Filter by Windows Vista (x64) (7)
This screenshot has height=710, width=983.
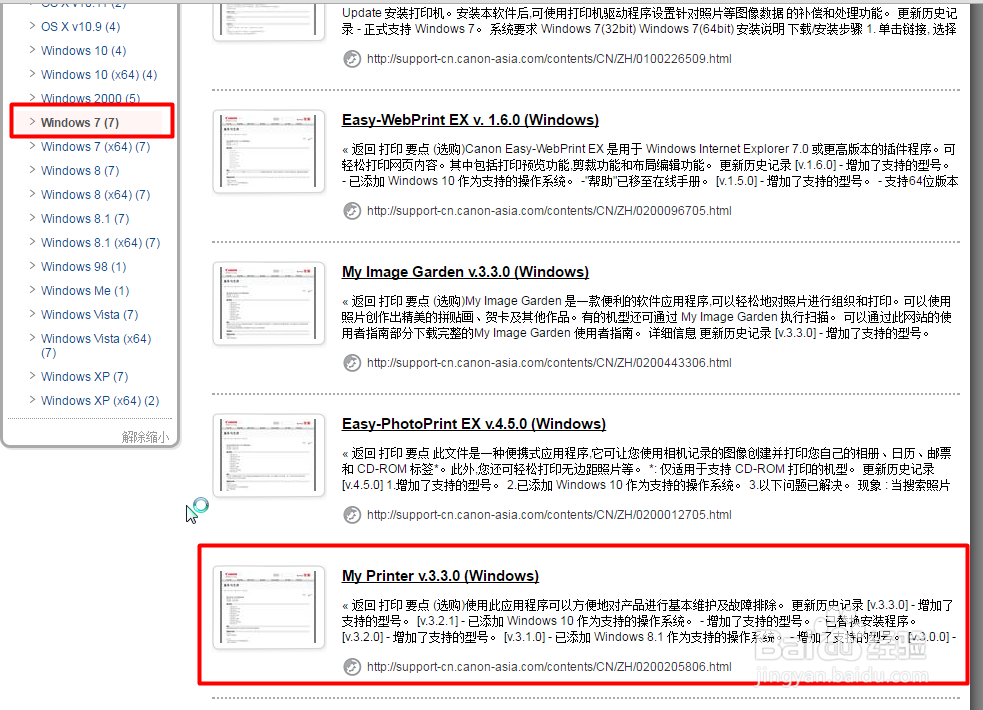pos(96,345)
